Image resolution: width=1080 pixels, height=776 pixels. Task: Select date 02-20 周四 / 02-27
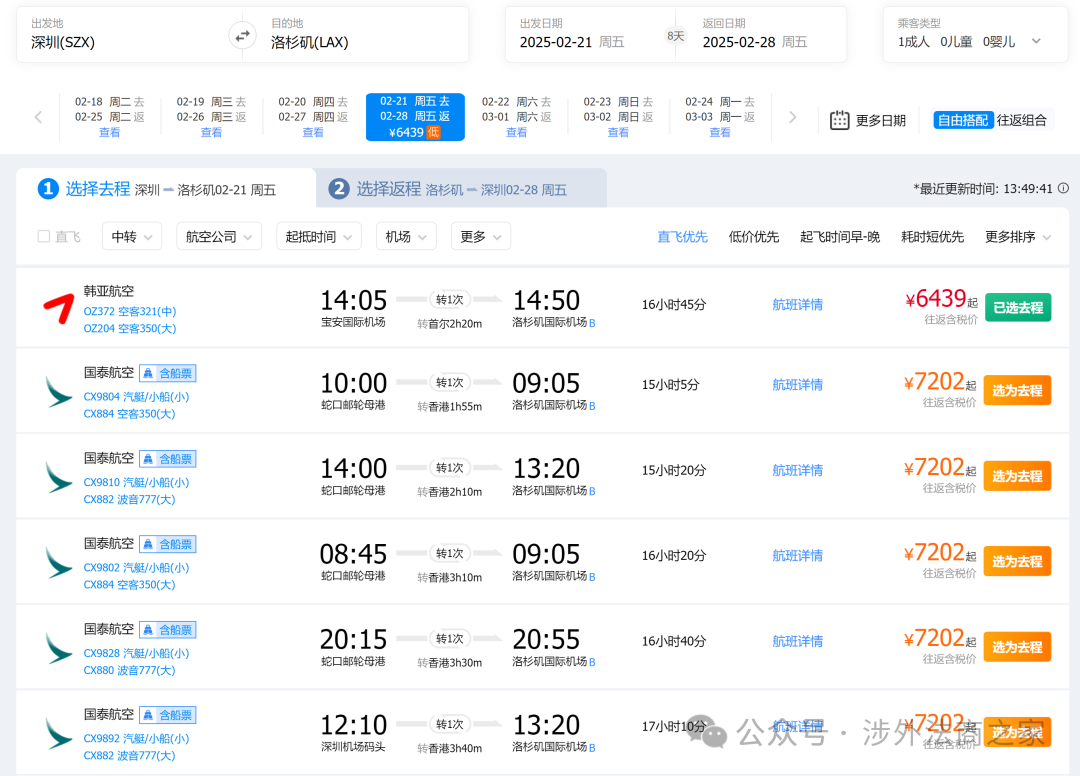pos(313,117)
